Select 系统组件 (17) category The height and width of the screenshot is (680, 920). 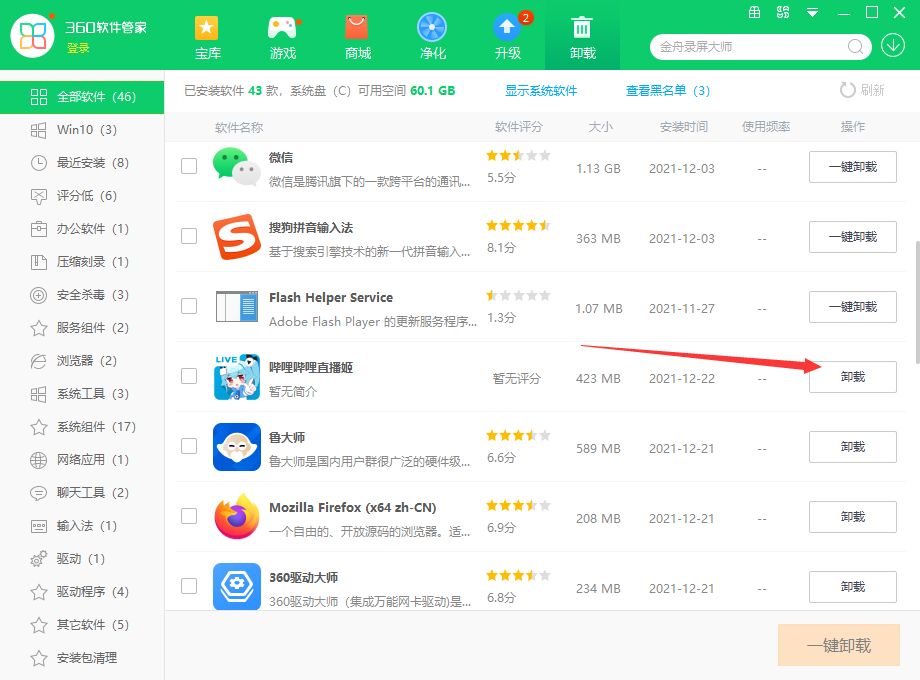point(82,427)
